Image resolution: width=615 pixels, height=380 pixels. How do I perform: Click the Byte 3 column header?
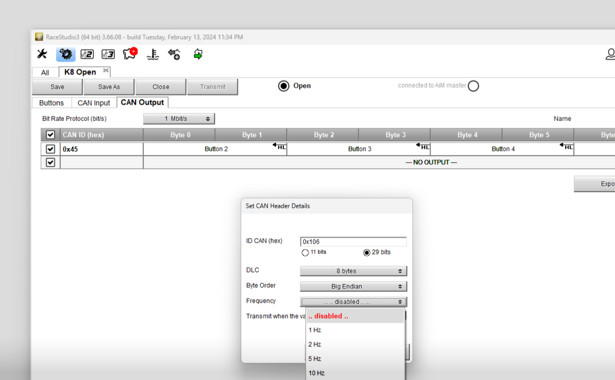click(395, 135)
